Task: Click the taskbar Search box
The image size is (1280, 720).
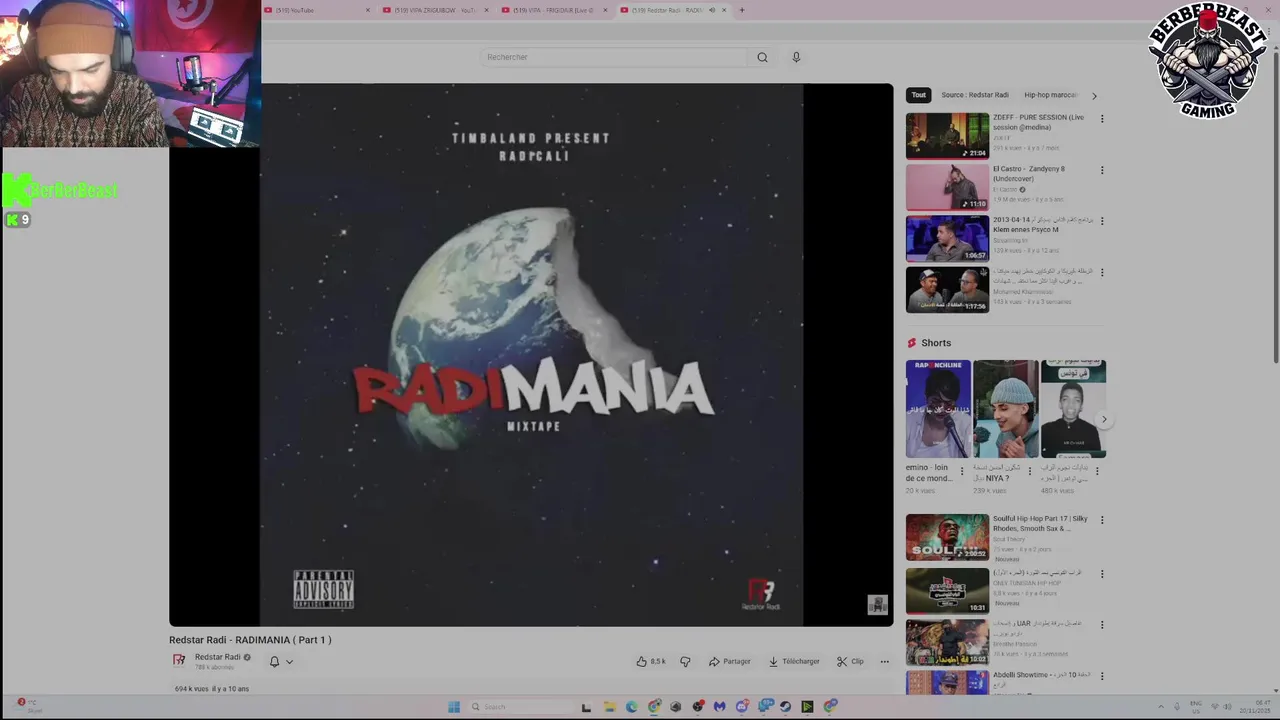Action: pyautogui.click(x=520, y=707)
